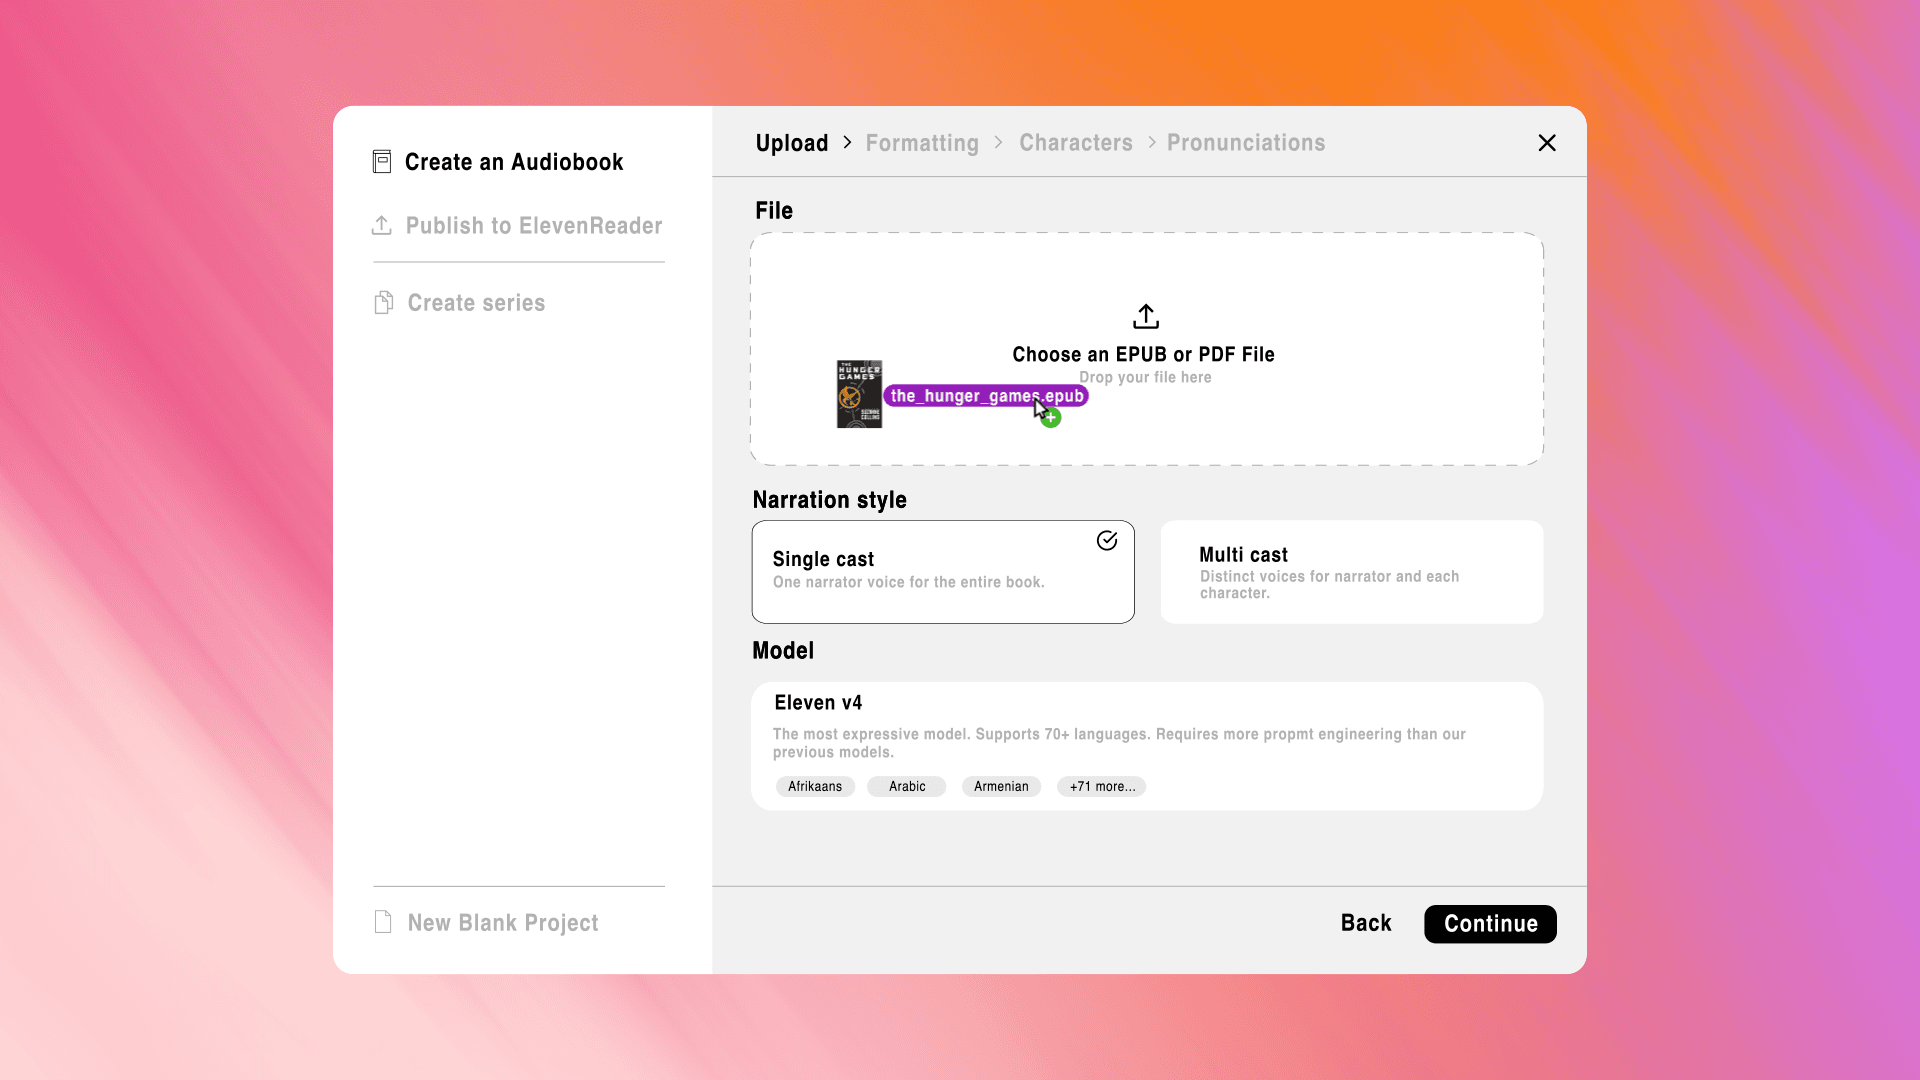Go to the Upload step
Viewport: 1920px width, 1080px height.
pyautogui.click(x=792, y=143)
